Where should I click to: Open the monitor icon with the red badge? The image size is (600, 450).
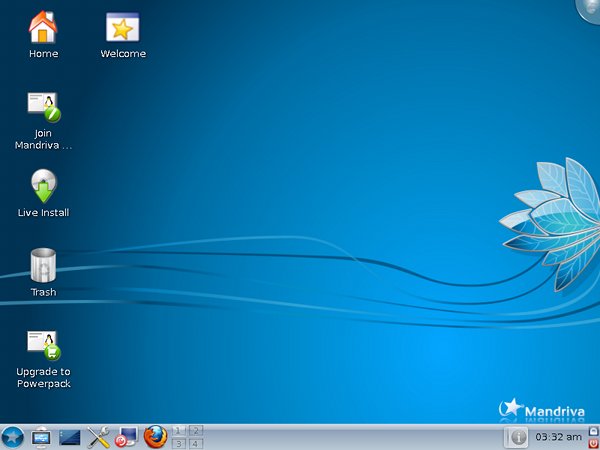point(126,437)
